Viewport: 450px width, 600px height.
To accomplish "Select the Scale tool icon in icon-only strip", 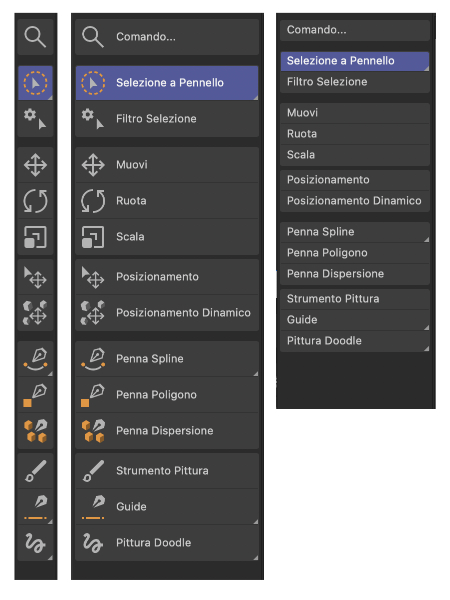I will click(x=35, y=237).
